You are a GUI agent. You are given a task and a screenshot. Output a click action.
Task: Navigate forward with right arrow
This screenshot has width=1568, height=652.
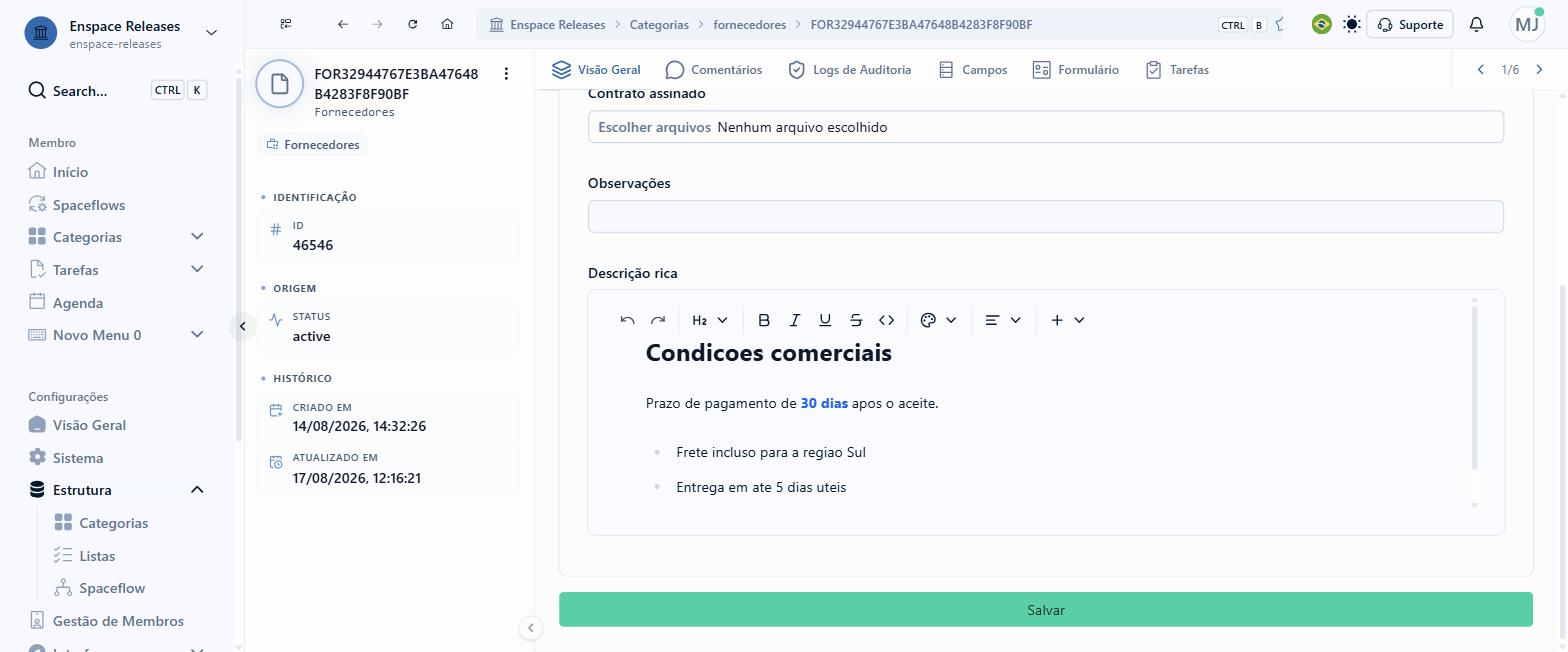377,24
